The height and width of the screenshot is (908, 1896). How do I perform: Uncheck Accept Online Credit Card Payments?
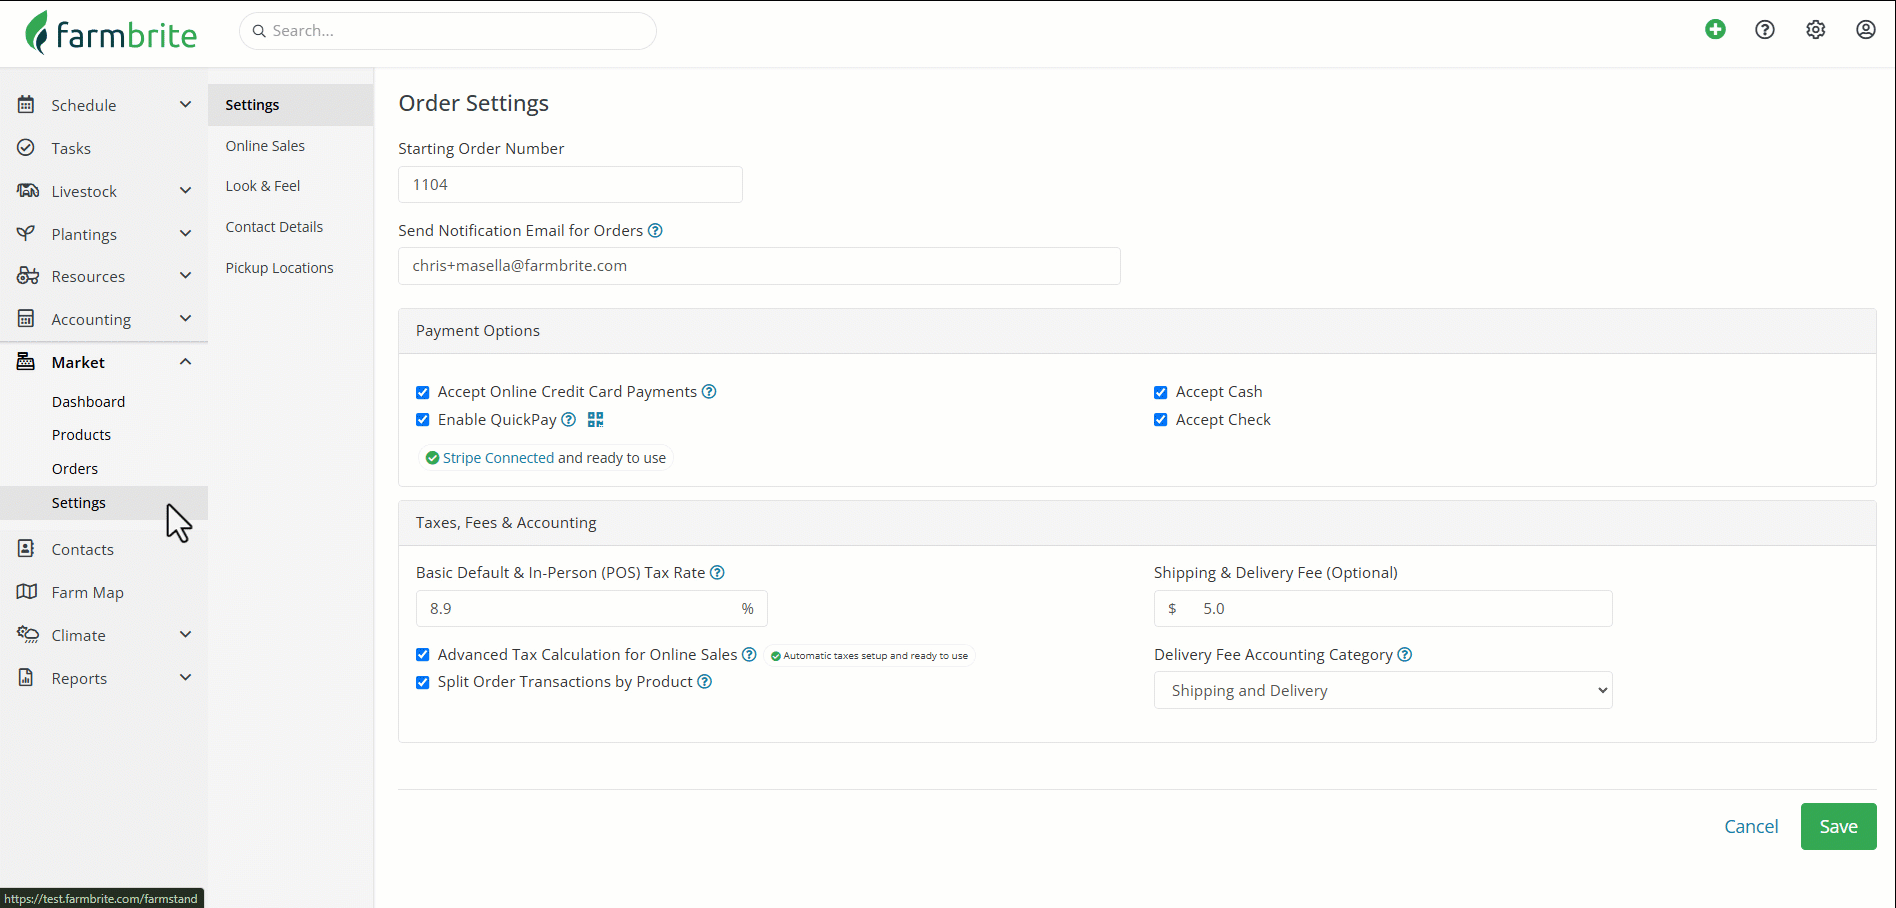click(423, 392)
